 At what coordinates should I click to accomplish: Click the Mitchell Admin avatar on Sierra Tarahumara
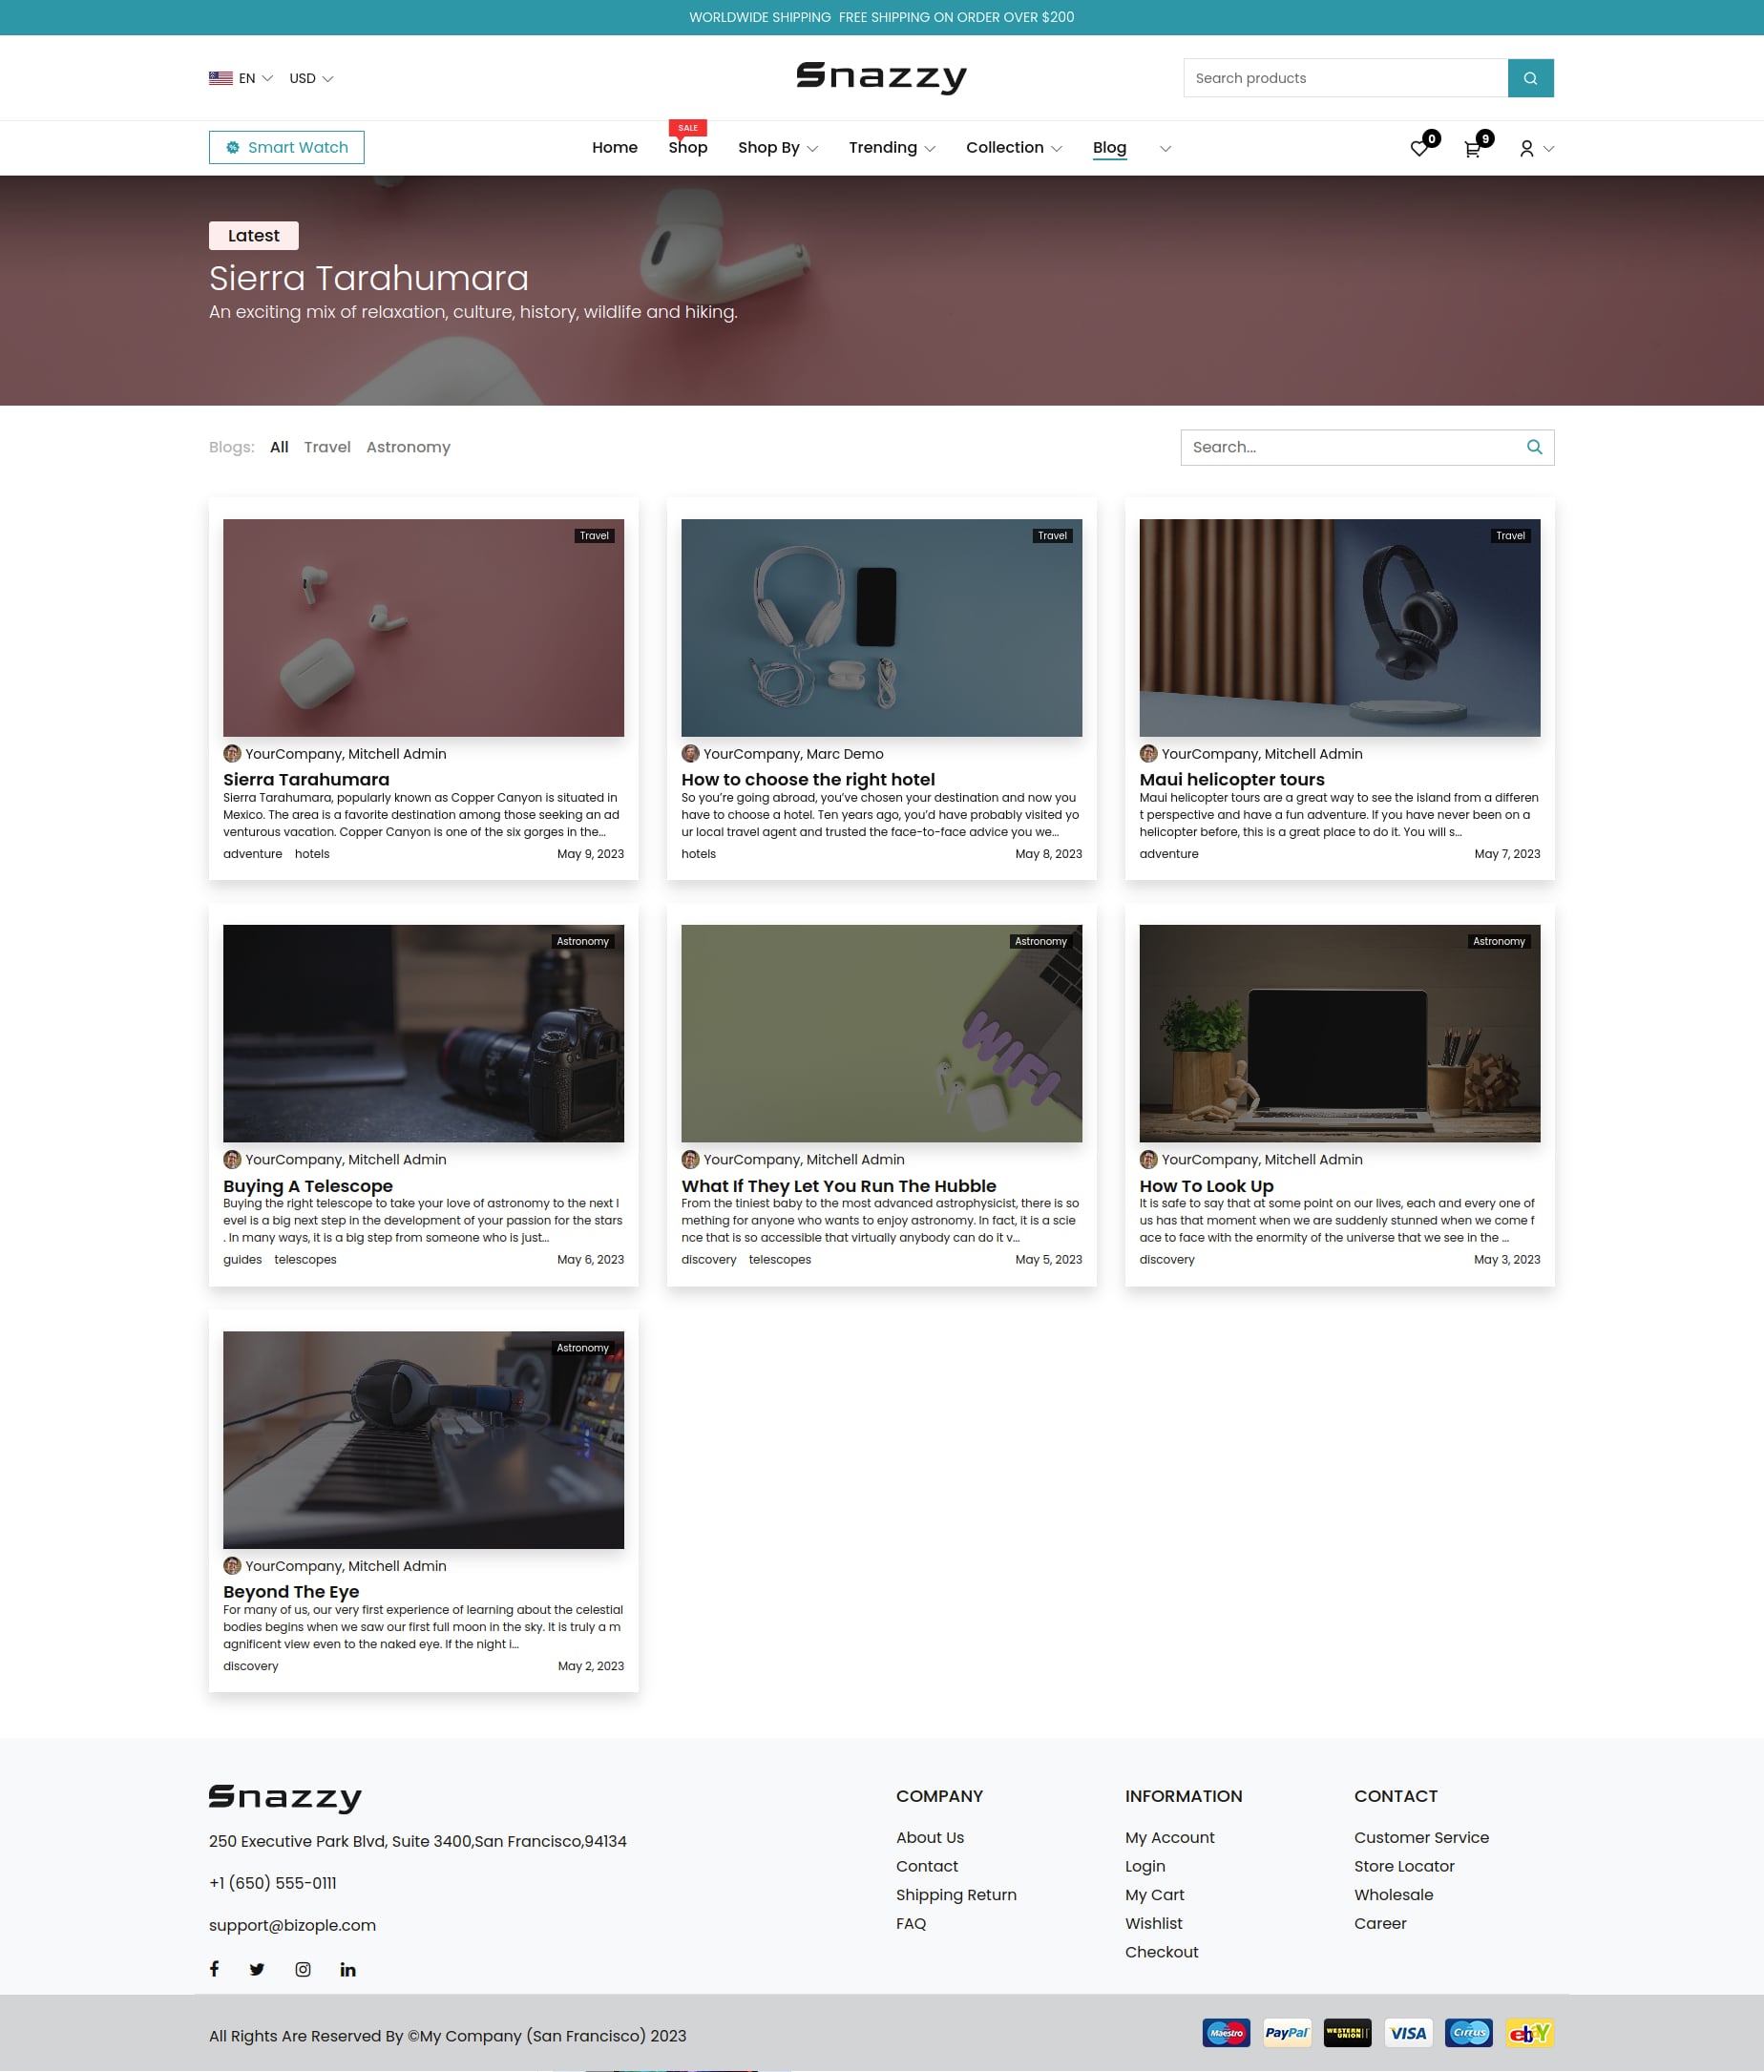point(232,754)
